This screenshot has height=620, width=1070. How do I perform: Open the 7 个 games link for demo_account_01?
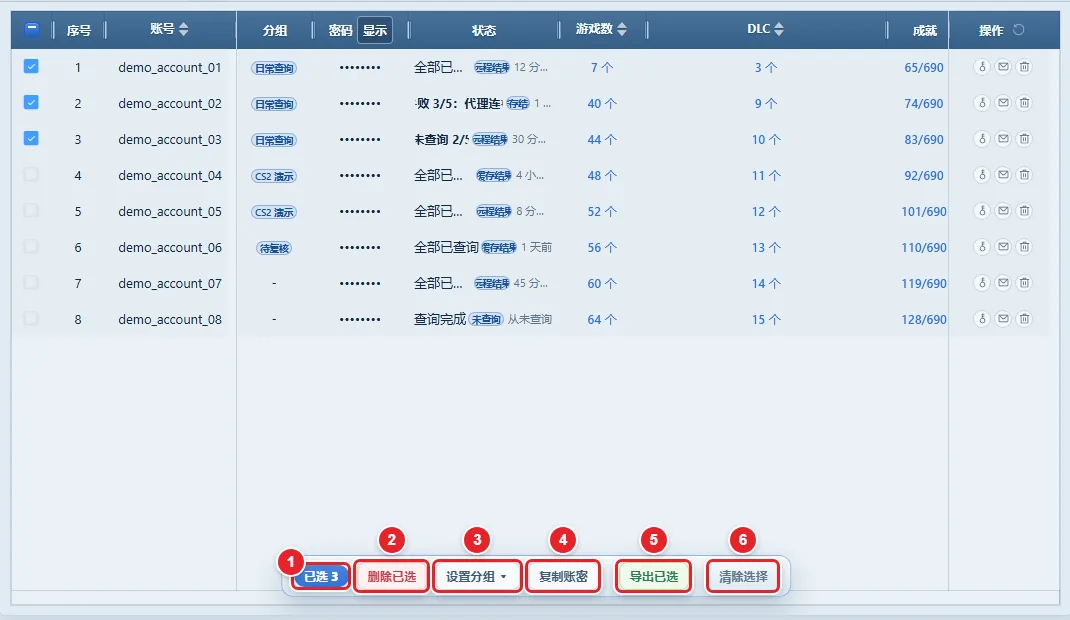(x=602, y=68)
